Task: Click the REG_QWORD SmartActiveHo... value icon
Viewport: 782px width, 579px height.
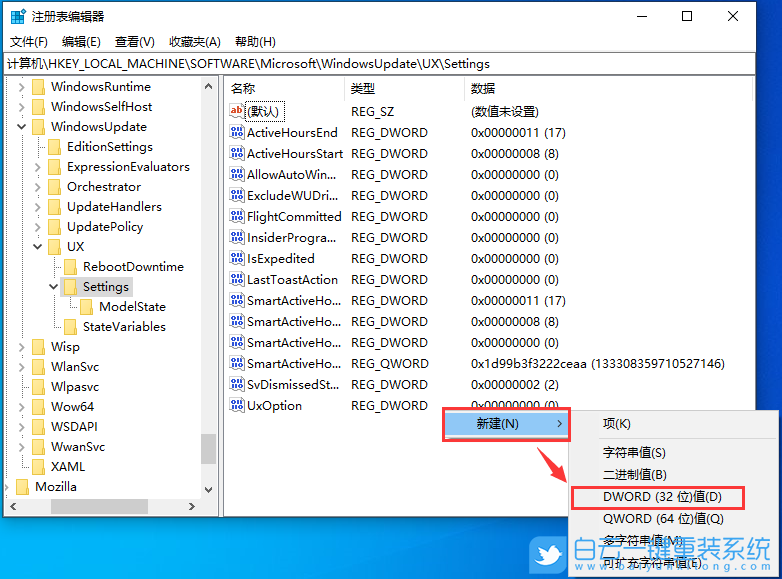Action: [x=236, y=363]
